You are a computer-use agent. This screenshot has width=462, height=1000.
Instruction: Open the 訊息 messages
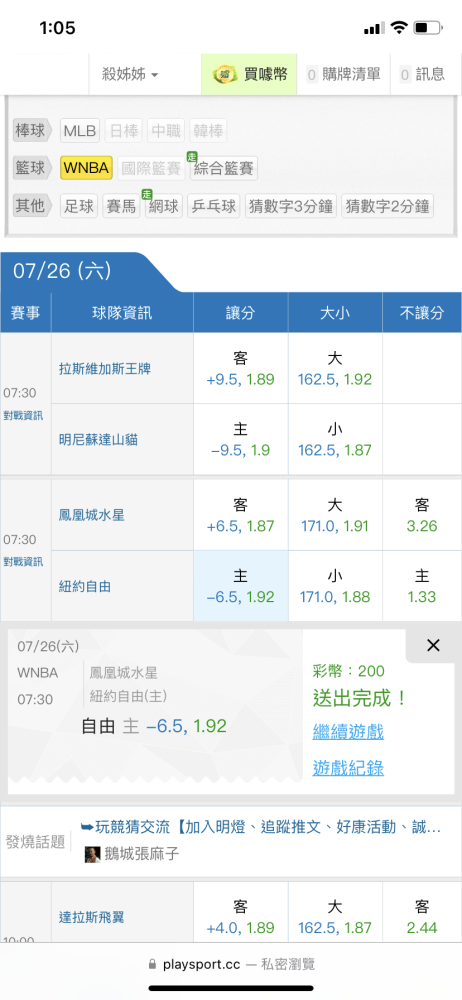point(423,74)
